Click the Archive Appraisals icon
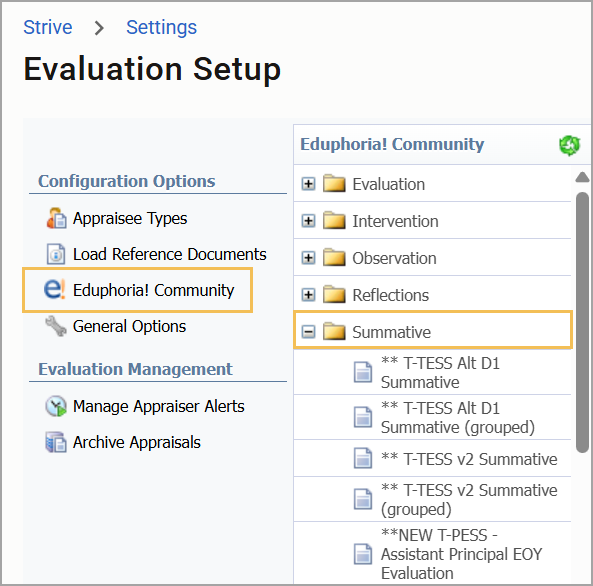Image resolution: width=593 pixels, height=586 pixels. click(56, 442)
